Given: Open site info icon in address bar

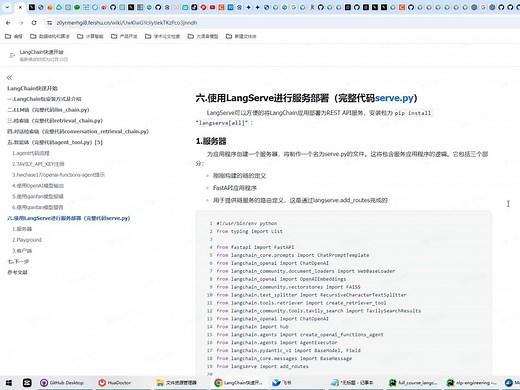Looking at the screenshot, I should point(49,23).
